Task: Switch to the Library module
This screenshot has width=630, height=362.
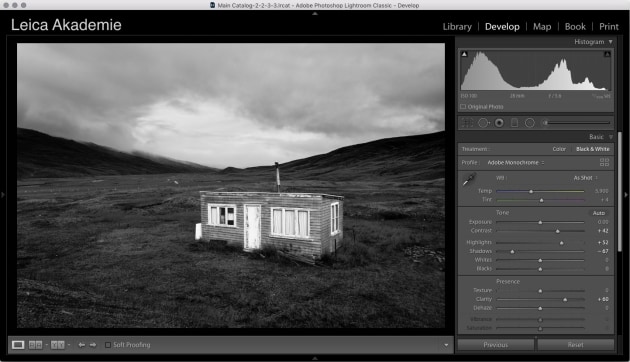Action: coord(457,27)
